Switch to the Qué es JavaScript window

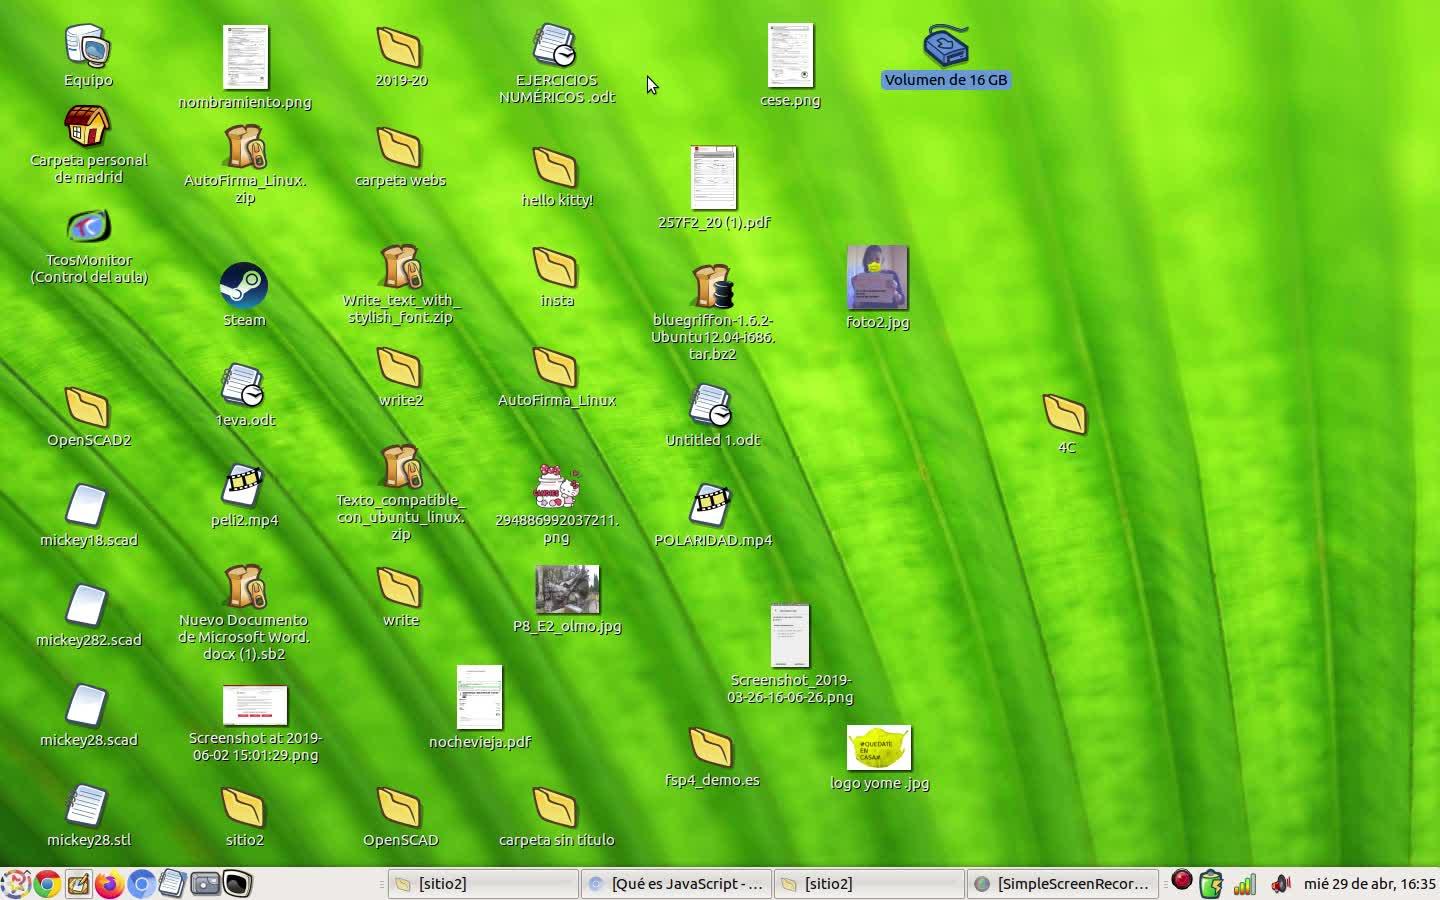point(676,884)
